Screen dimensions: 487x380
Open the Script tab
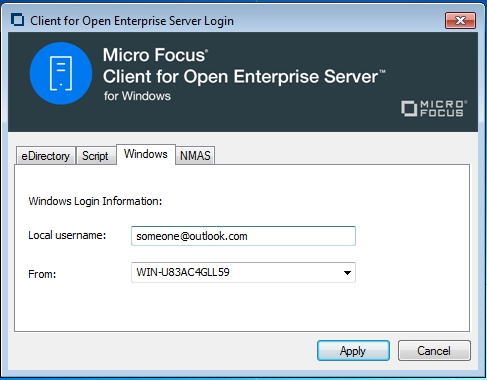(x=96, y=156)
